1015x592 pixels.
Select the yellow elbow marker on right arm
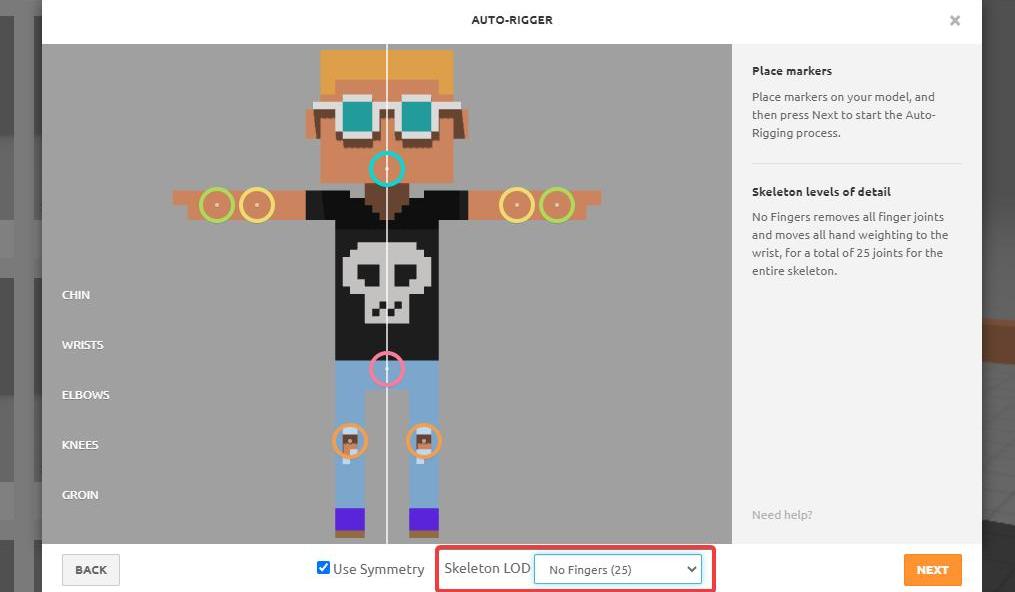point(517,205)
